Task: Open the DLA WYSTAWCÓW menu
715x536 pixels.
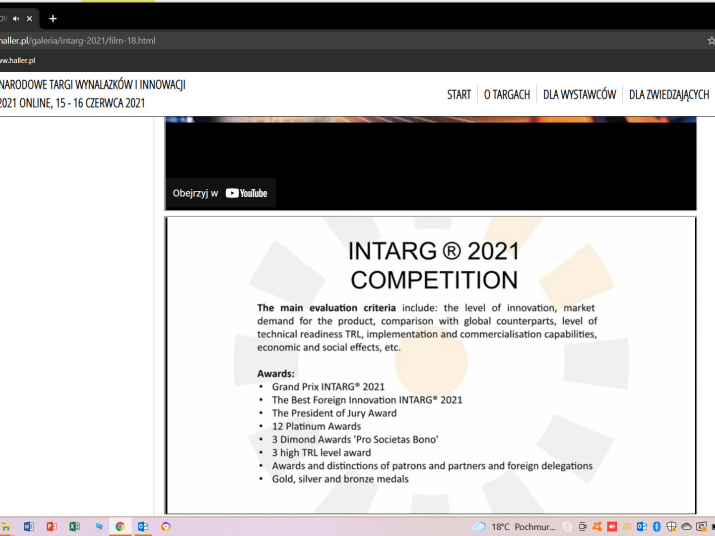Action: (x=579, y=95)
